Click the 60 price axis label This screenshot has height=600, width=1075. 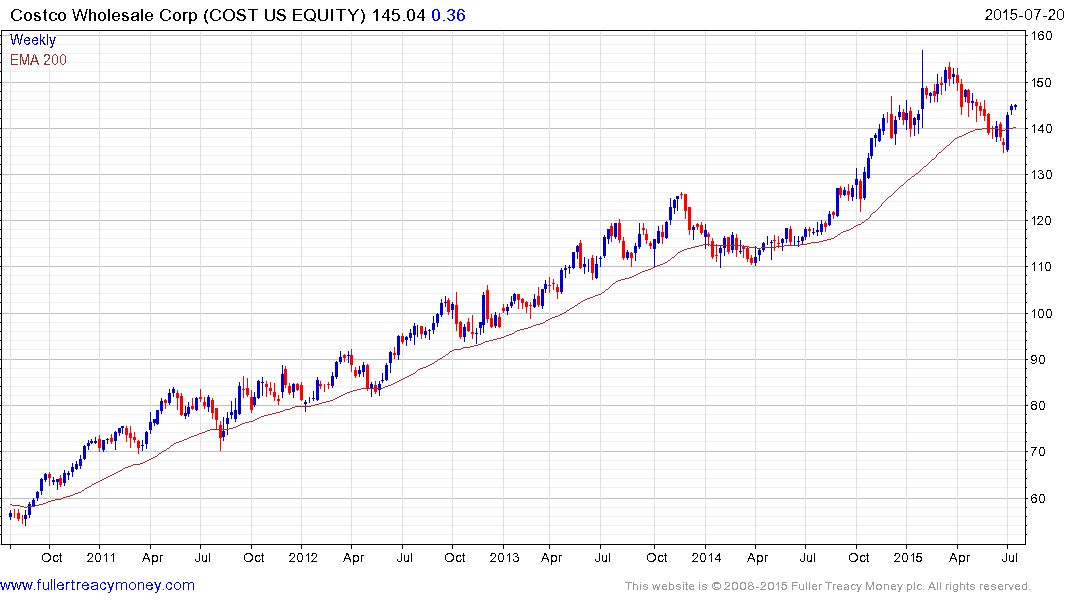[1038, 499]
